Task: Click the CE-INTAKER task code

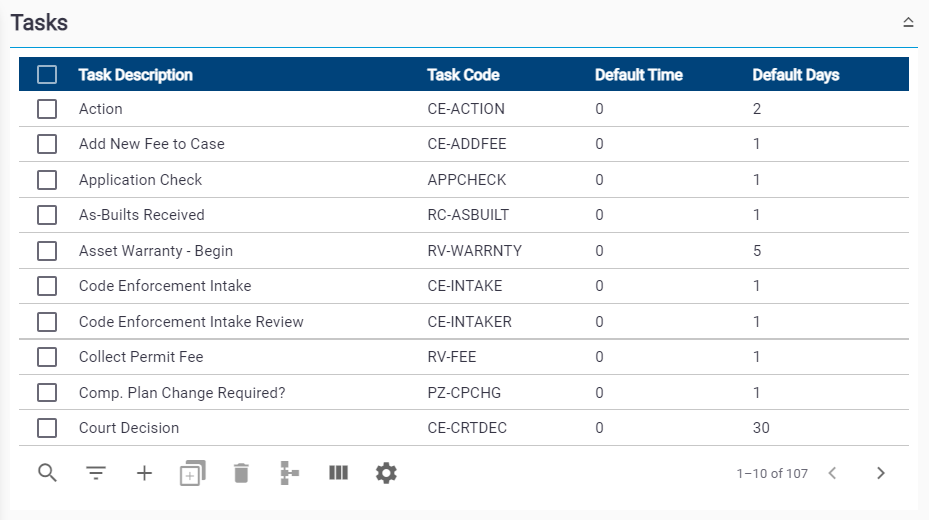Action: tap(470, 322)
